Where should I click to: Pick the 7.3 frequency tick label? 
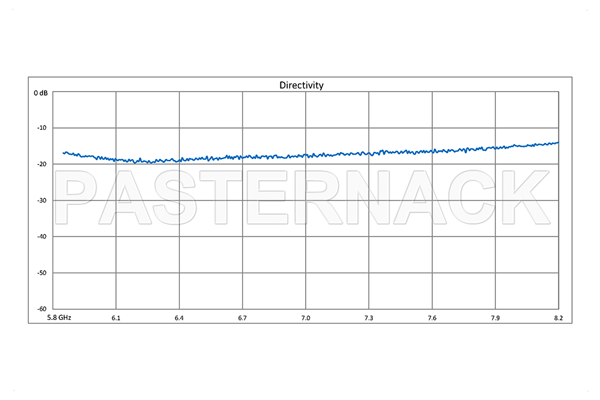tap(369, 318)
